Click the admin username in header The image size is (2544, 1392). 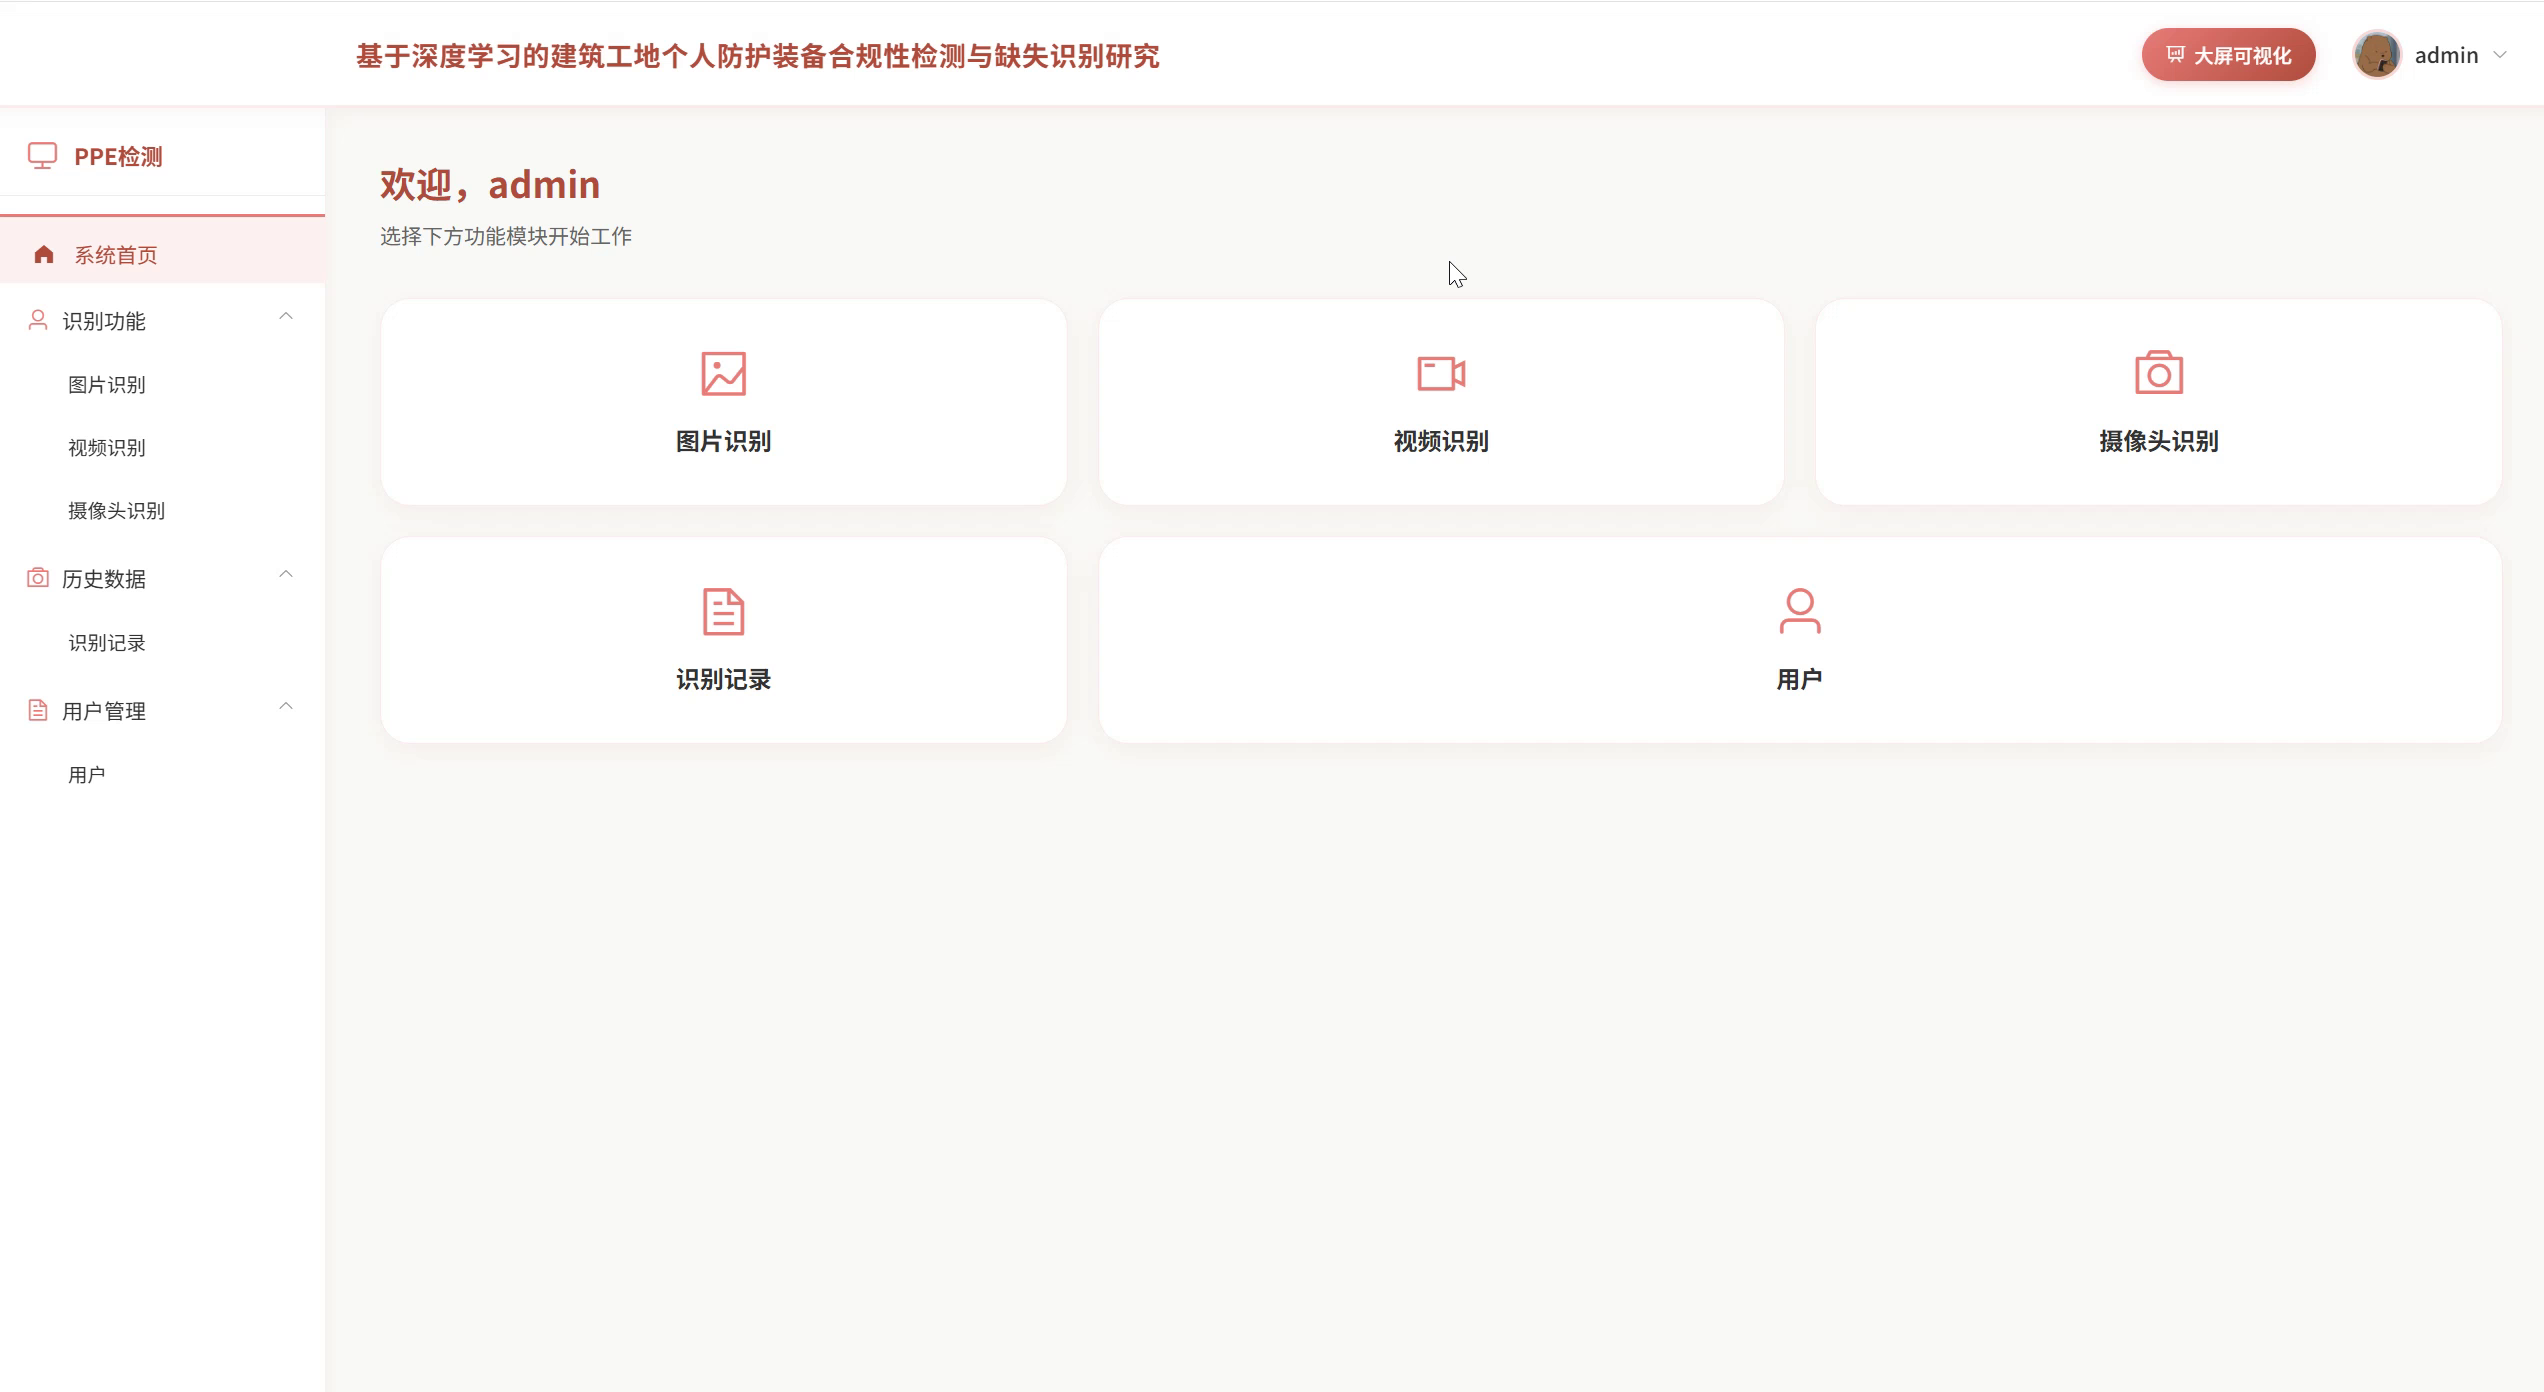pyautogui.click(x=2446, y=55)
